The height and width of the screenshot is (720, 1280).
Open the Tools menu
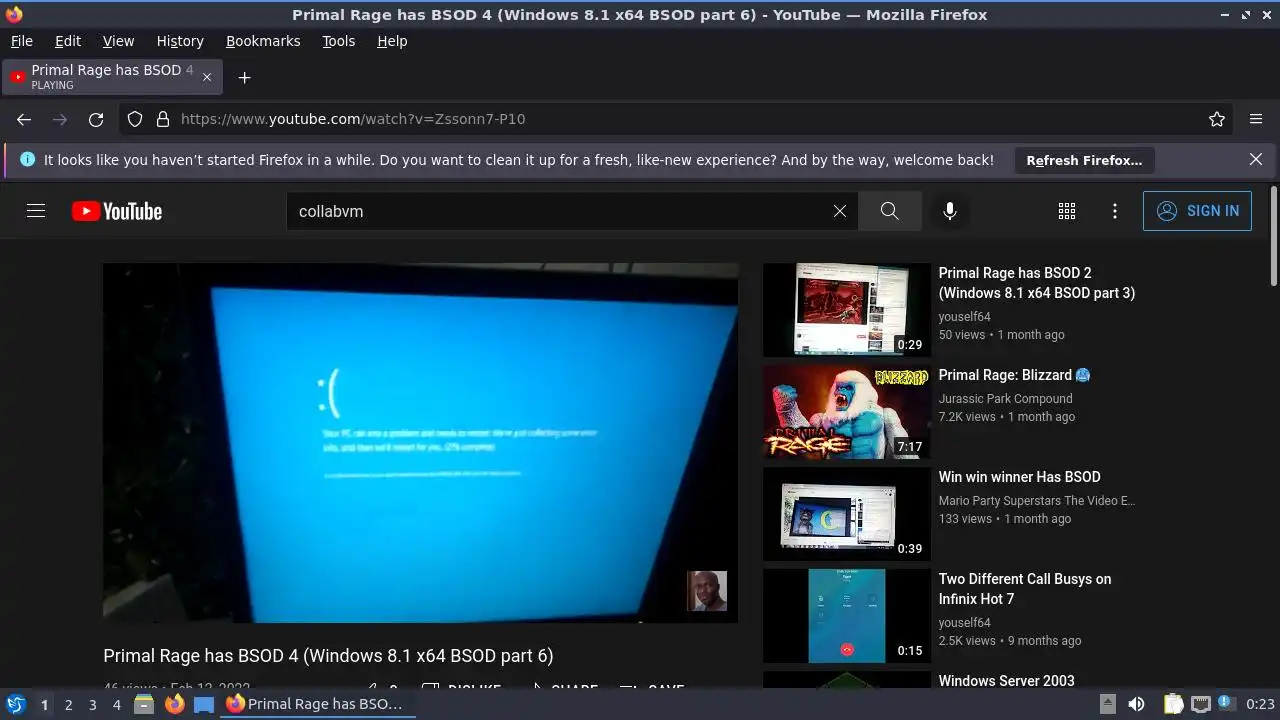tap(338, 41)
